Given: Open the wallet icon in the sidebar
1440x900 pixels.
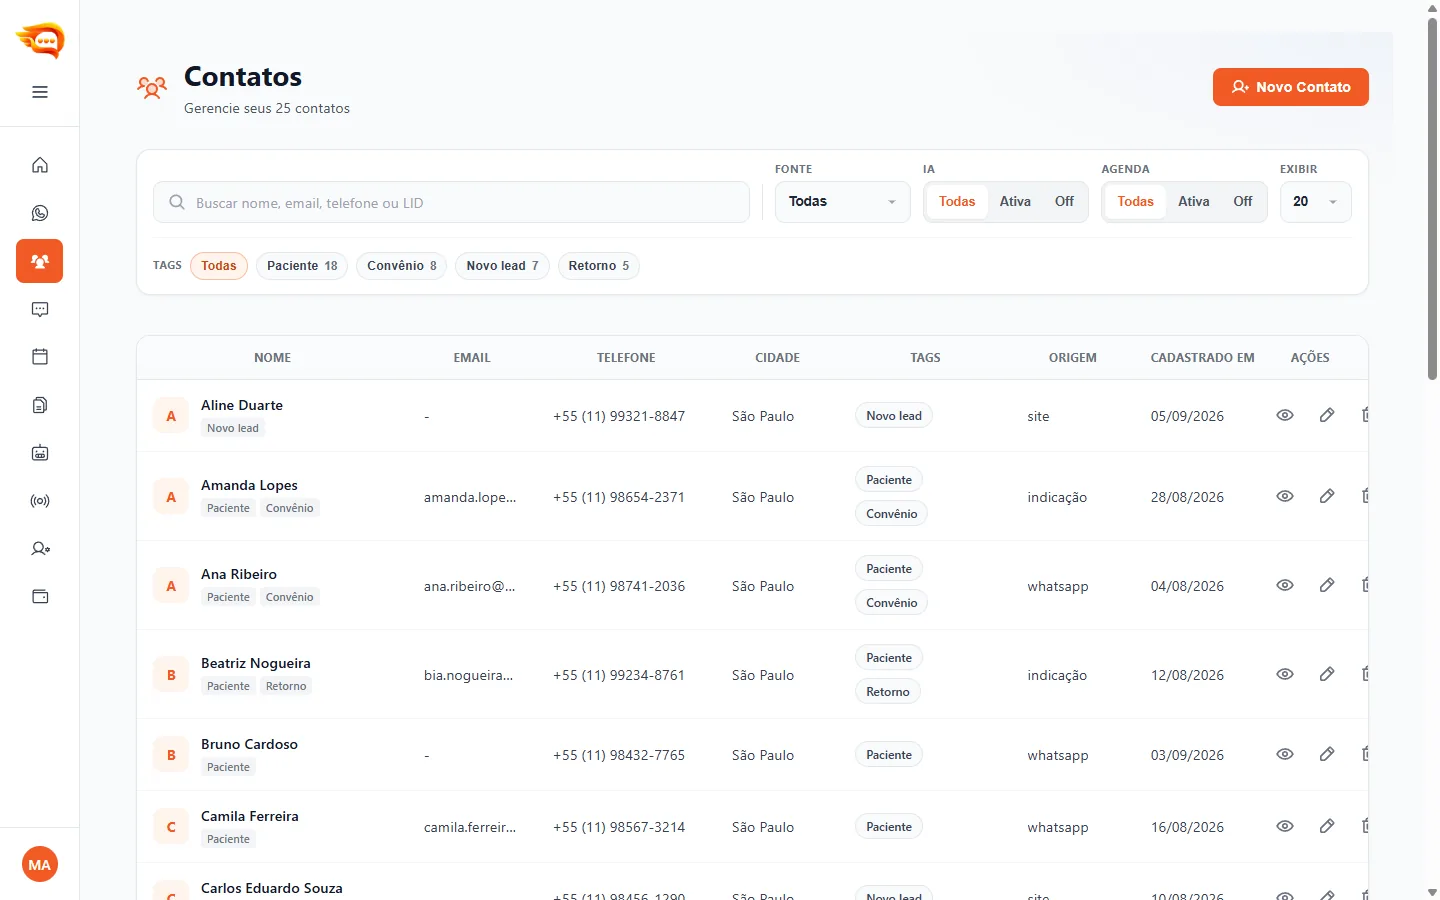Looking at the screenshot, I should tap(40, 597).
